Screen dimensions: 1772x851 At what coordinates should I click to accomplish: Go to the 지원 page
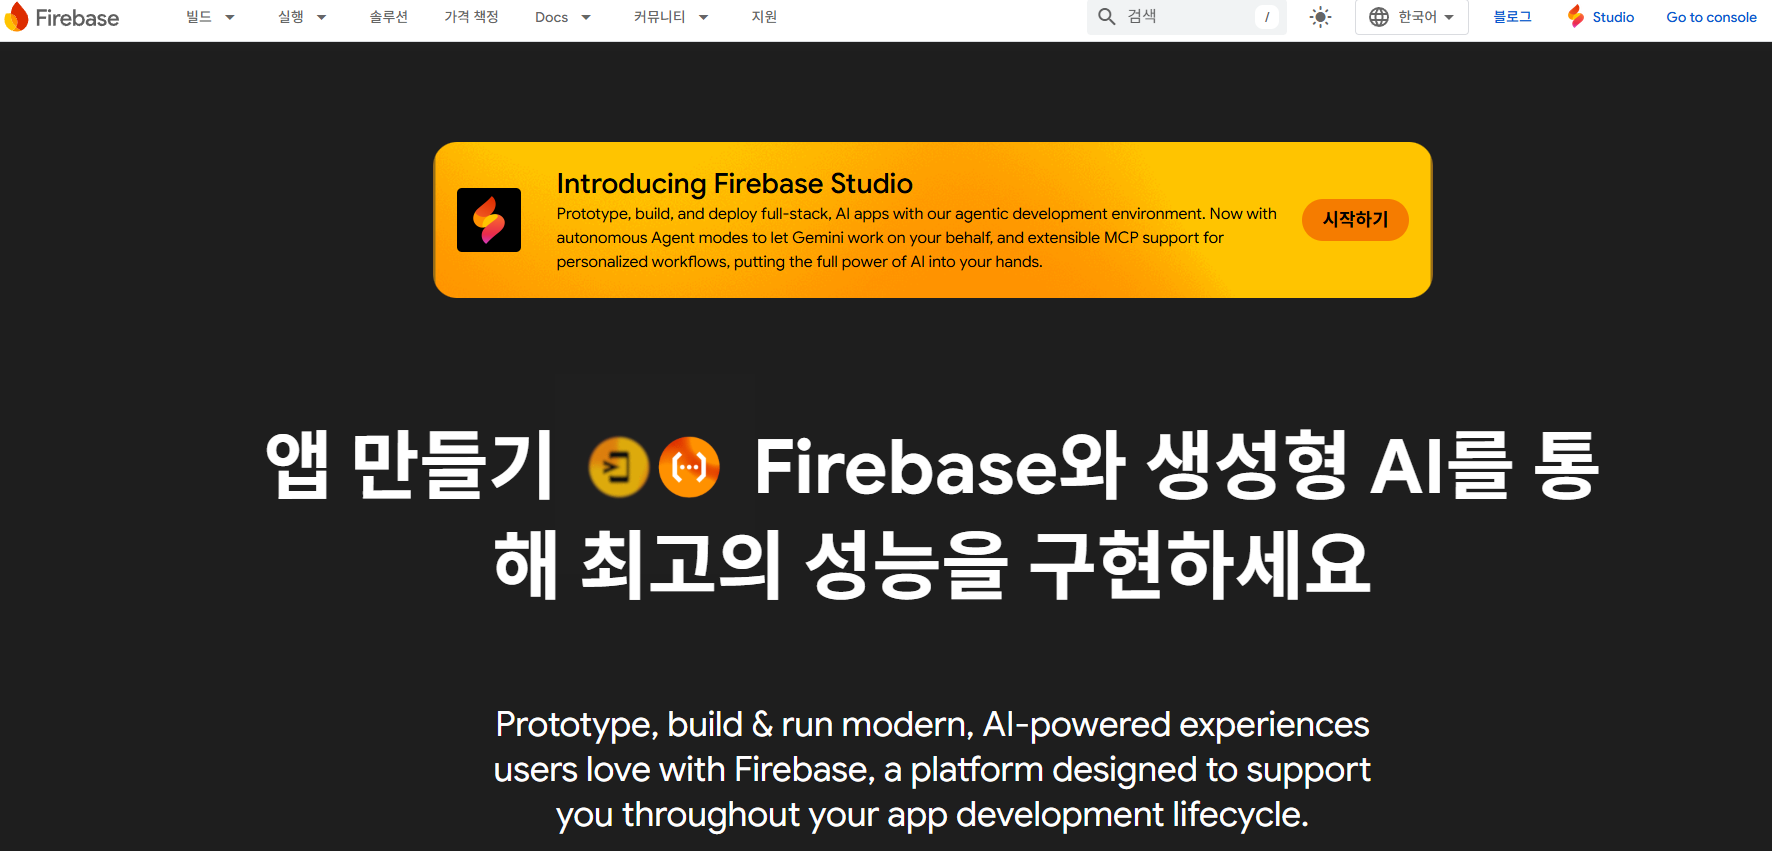coord(764,17)
